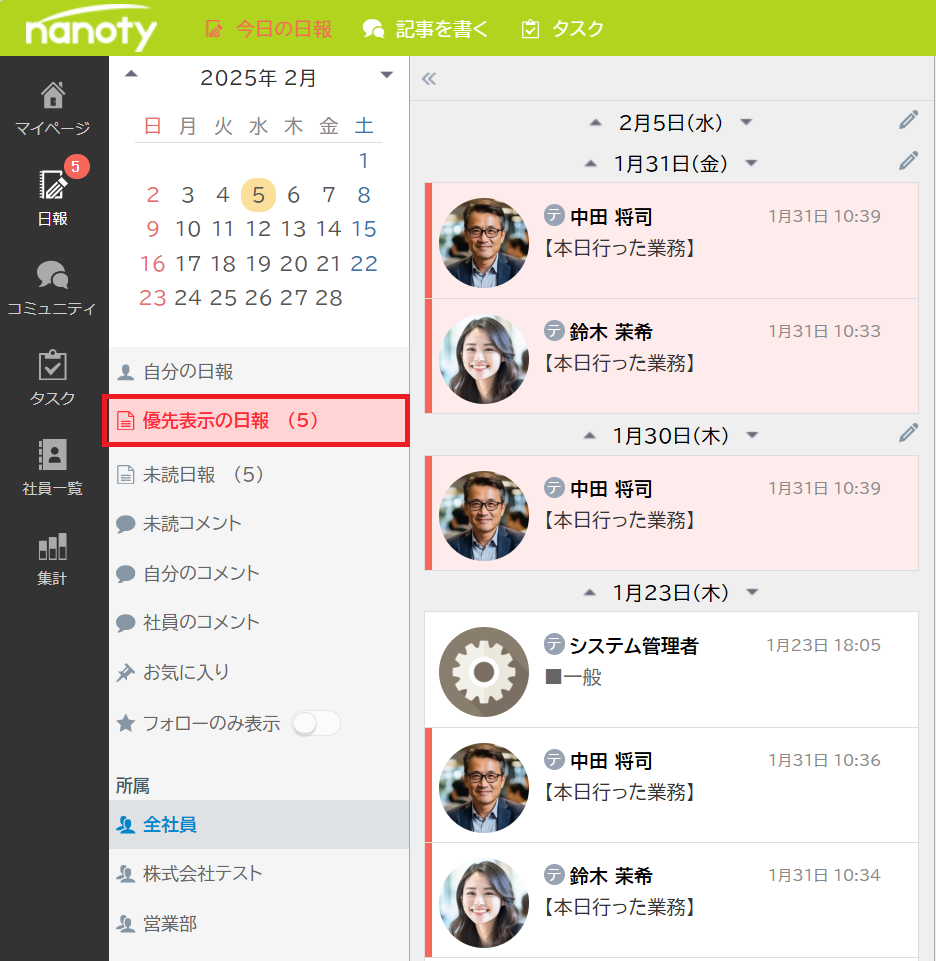Open お気に入り pinned items

259,672
